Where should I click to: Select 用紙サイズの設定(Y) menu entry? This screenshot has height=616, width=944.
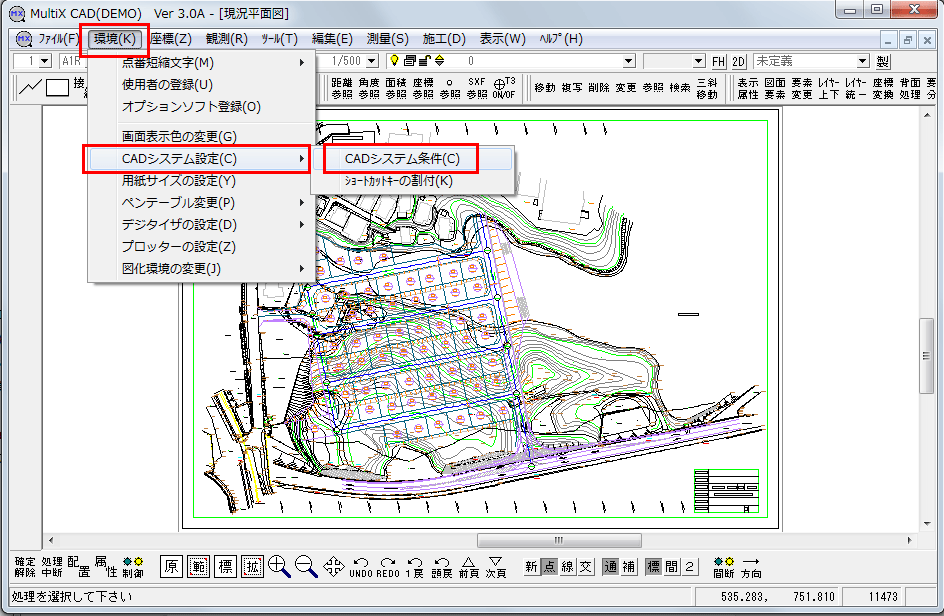tap(178, 181)
